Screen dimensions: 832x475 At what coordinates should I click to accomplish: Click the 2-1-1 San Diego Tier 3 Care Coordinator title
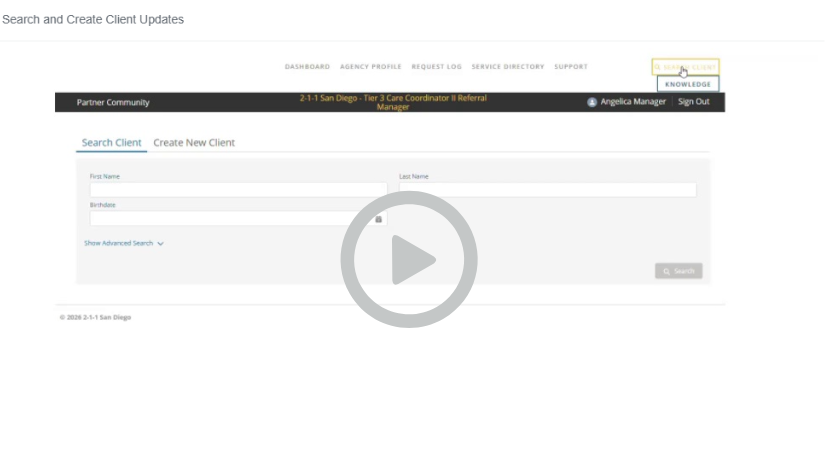pos(393,102)
